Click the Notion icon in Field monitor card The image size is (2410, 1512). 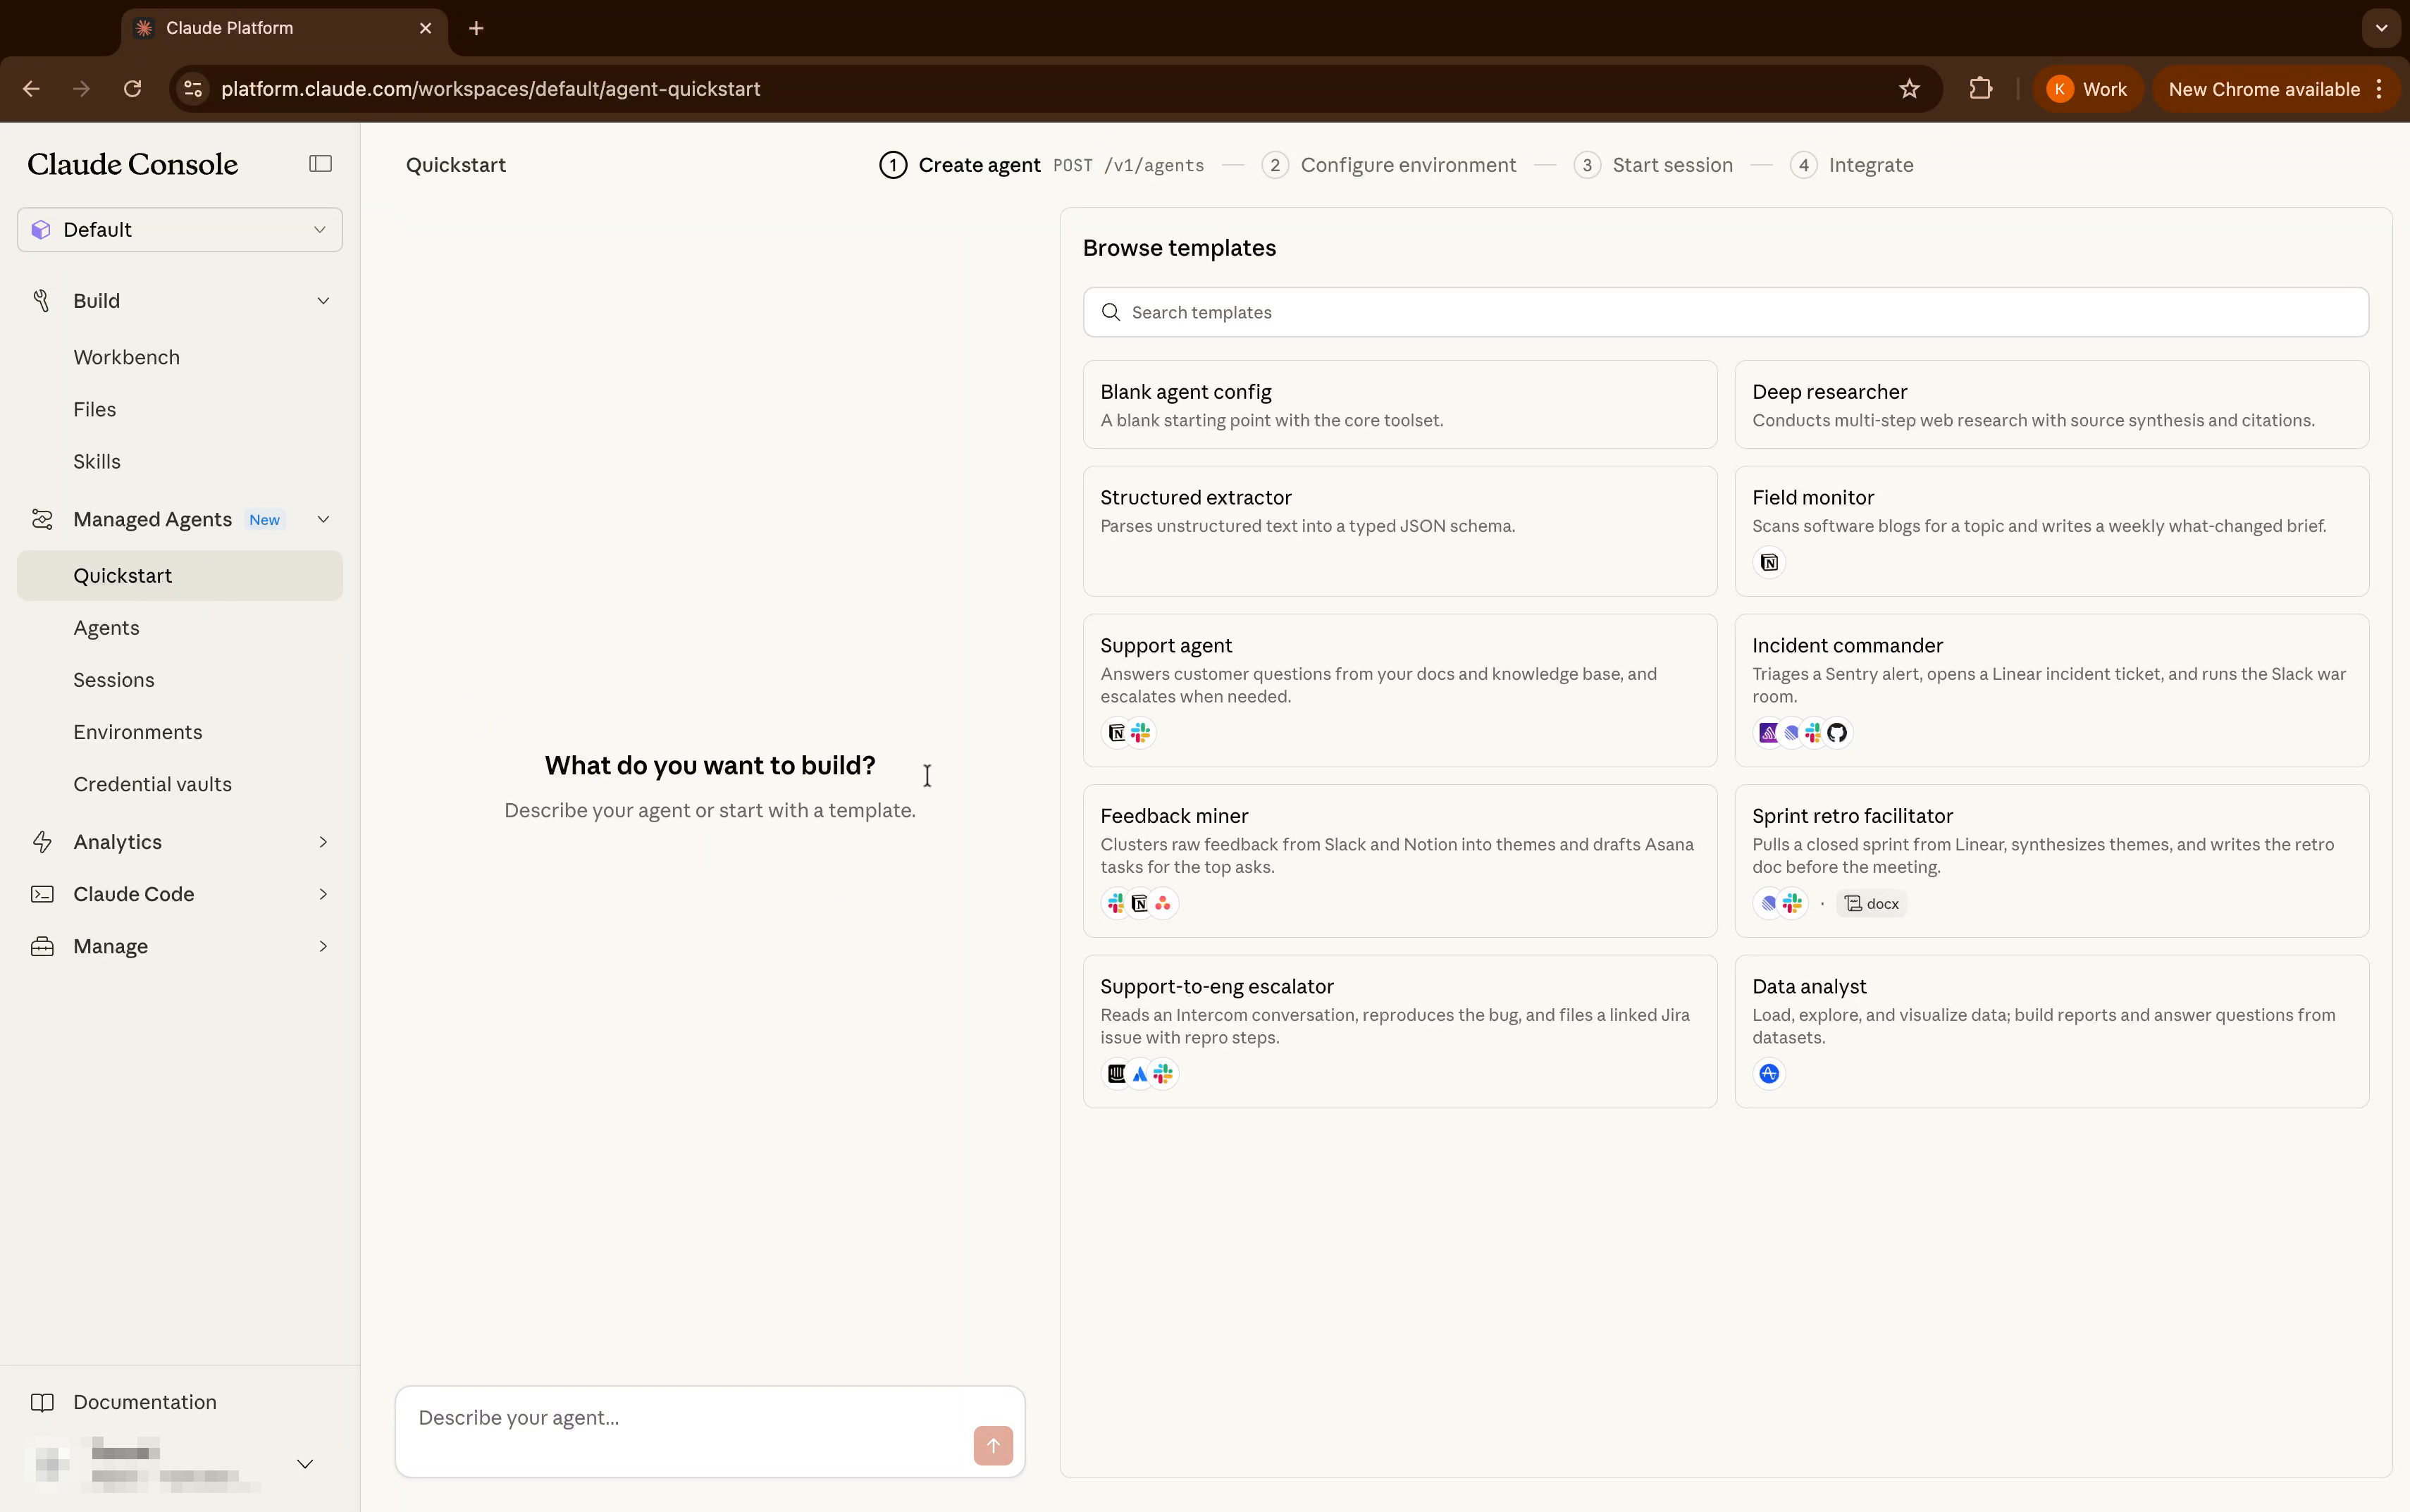point(1769,562)
